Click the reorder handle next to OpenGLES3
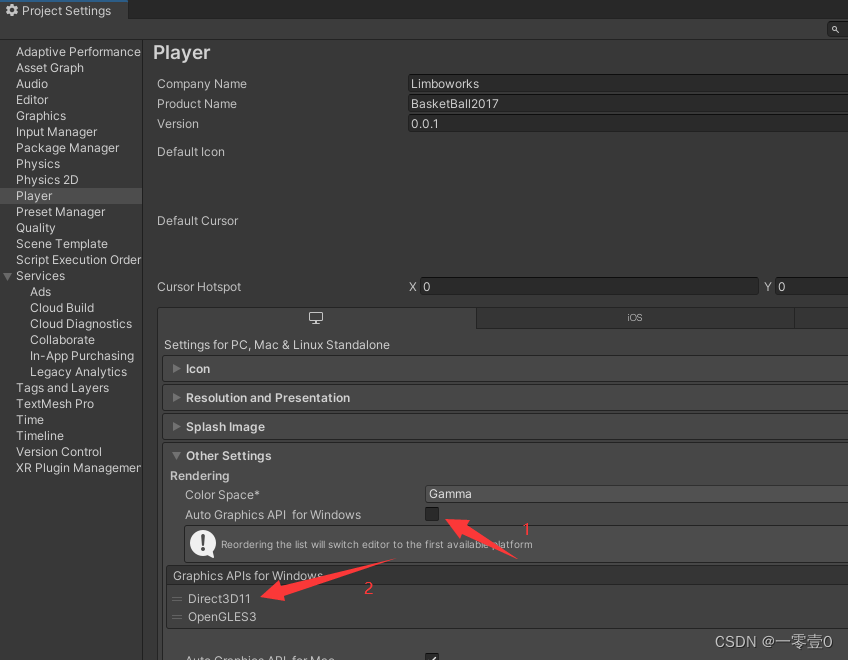Viewport: 848px width, 660px height. (178, 617)
